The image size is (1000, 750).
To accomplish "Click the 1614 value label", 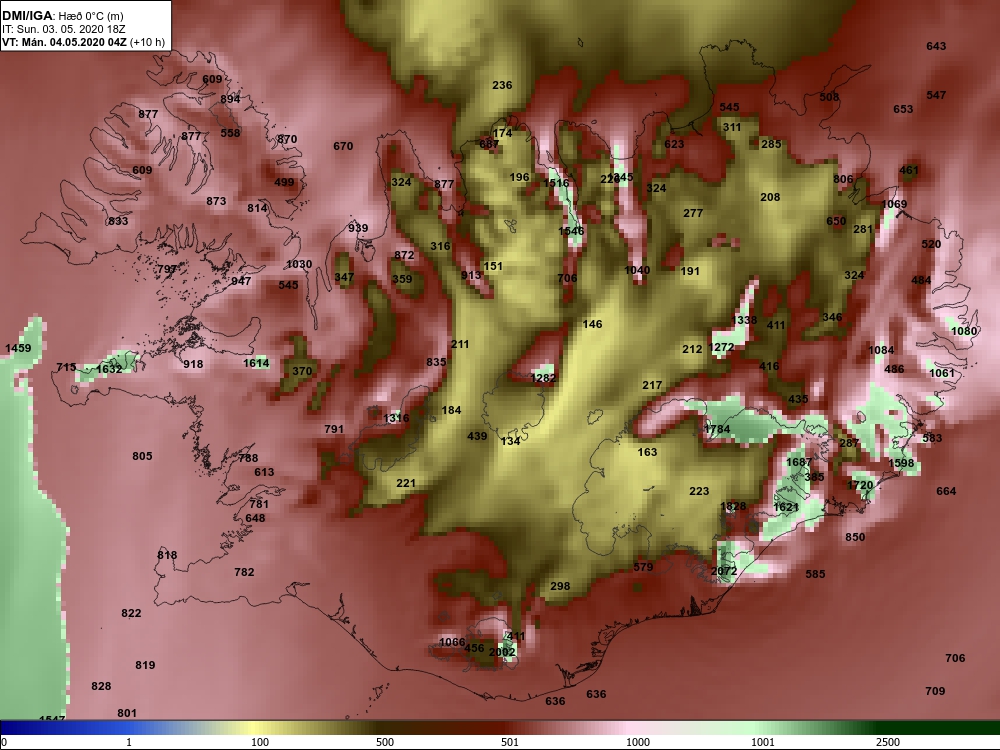I will tap(256, 363).
